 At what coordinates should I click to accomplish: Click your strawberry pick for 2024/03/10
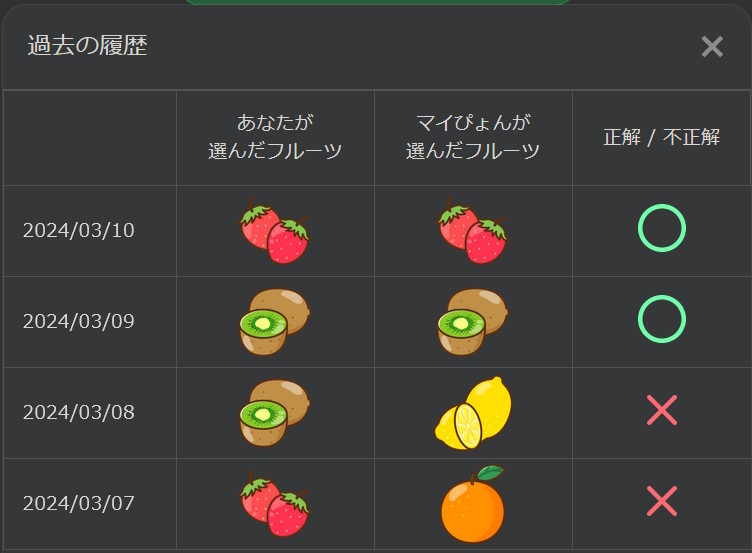tap(275, 231)
